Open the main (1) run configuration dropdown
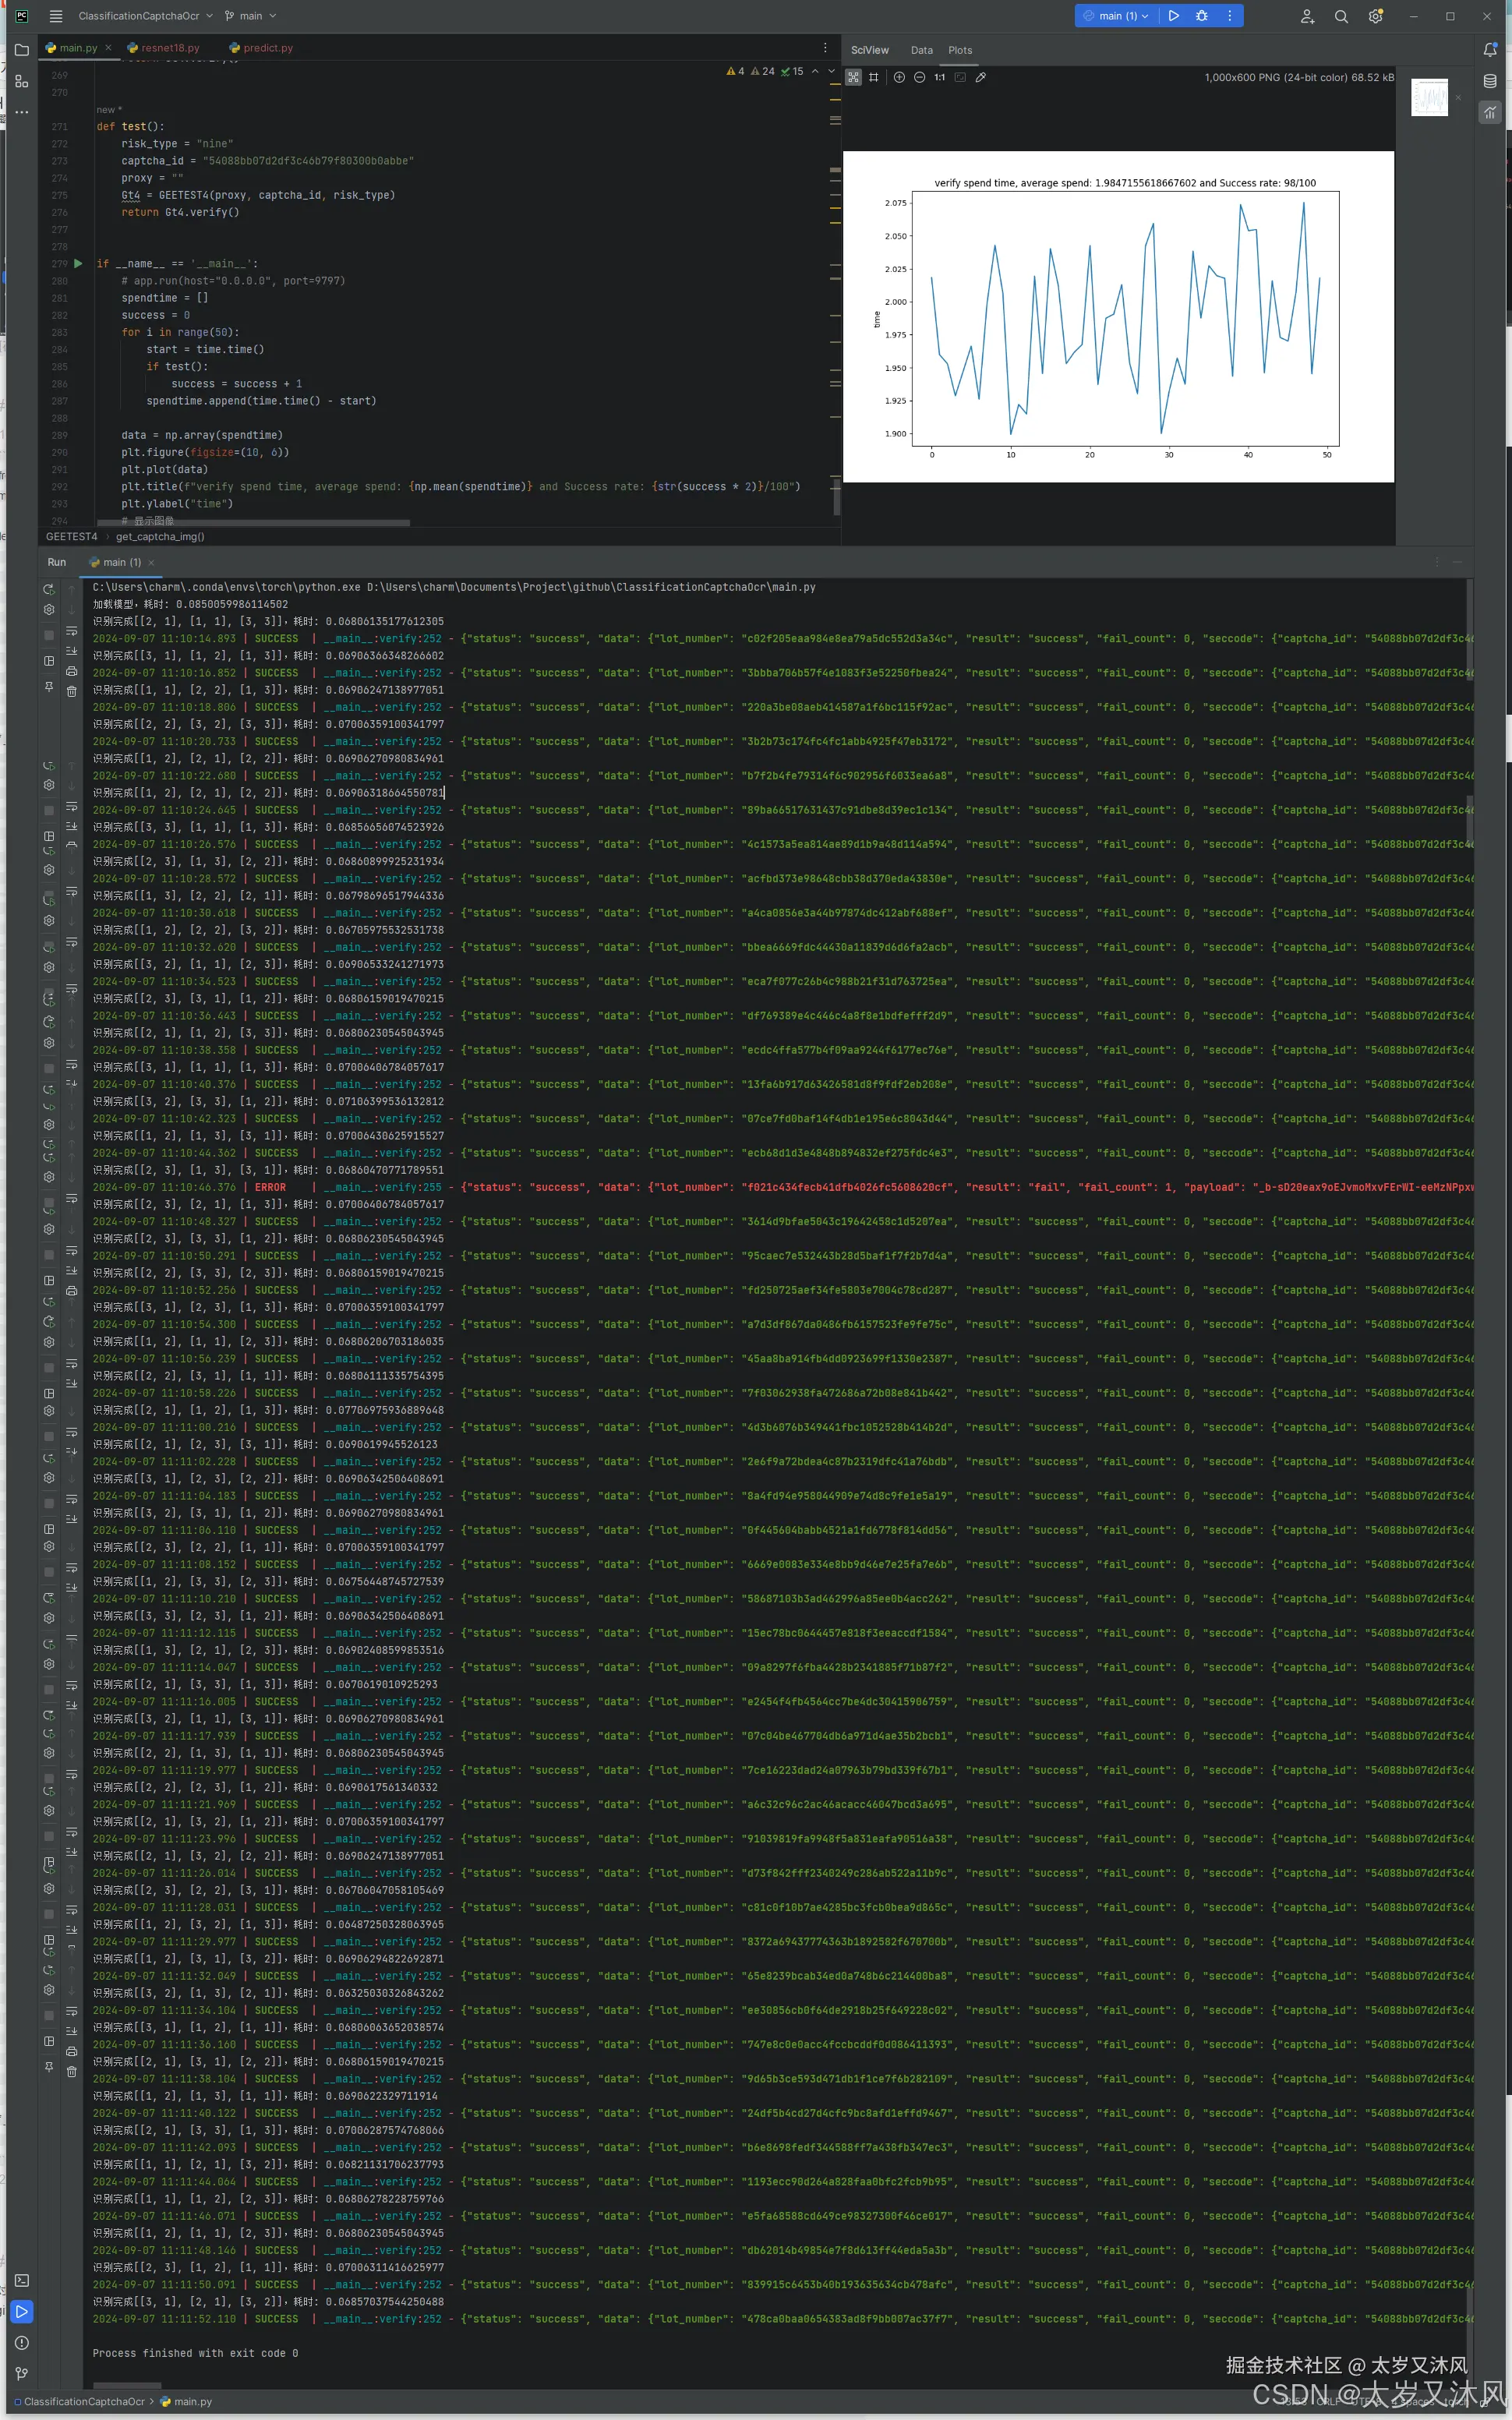 1116,16
